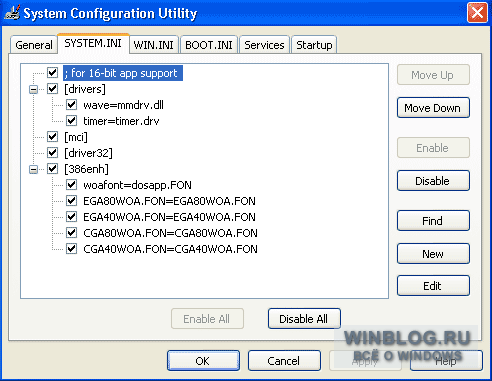Screen dimensions: 492x381
Task: Select EGA40WOA.FON=EGA40WOA.FON entry text
Action: pos(169,217)
